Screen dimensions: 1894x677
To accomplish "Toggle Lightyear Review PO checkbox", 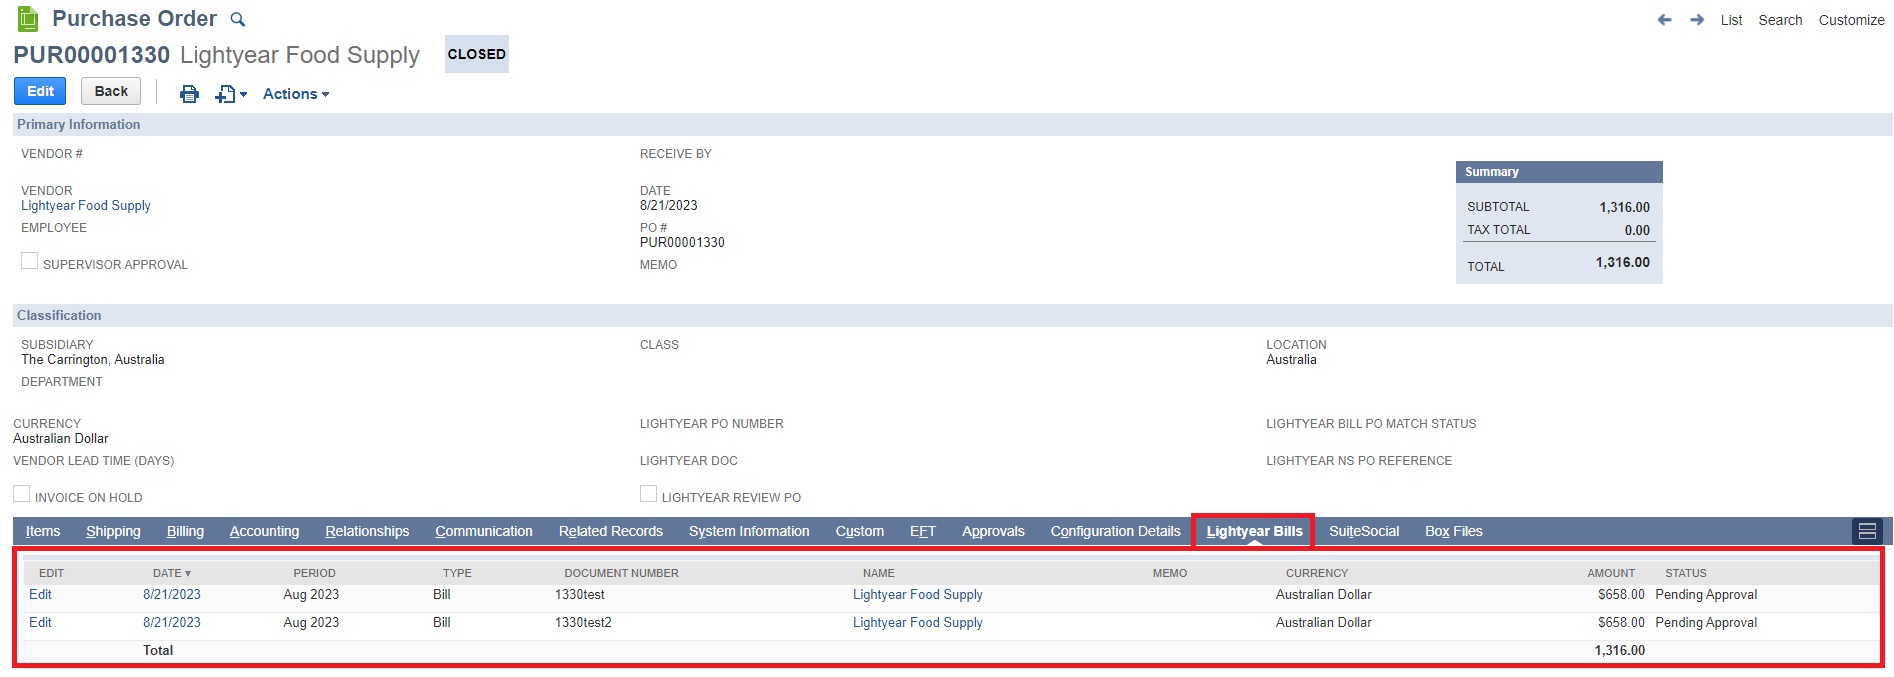I will [x=649, y=494].
